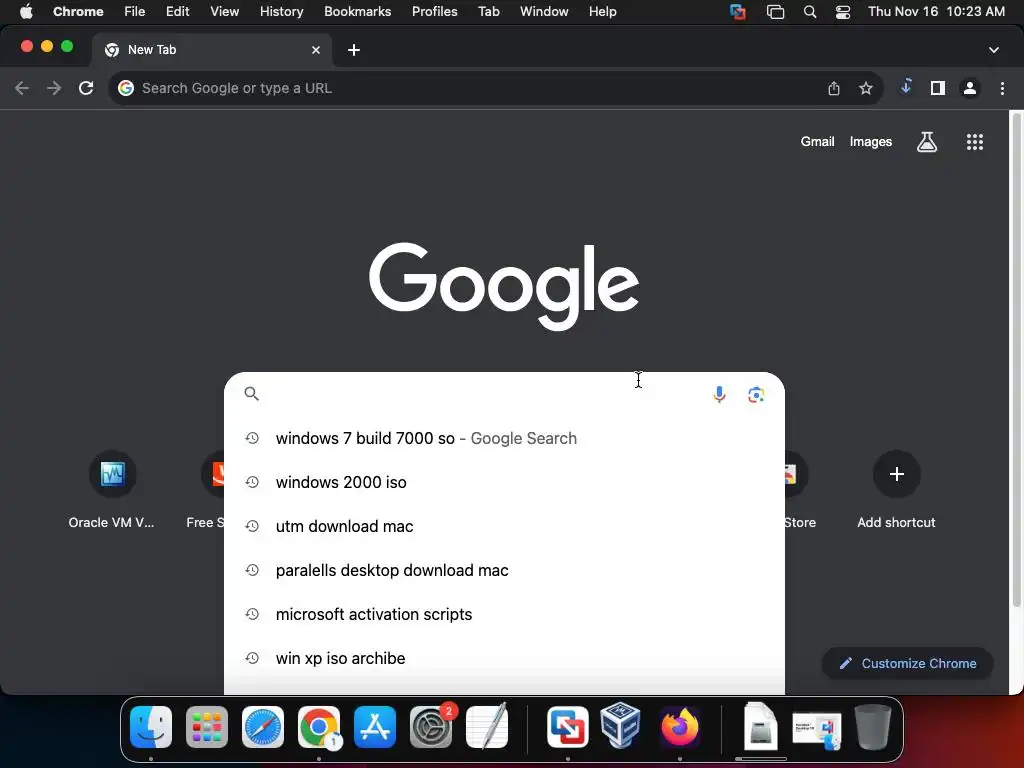Open the Oracle VM VirtualBox shortcut
Screen dimensions: 1024x768
112,490
